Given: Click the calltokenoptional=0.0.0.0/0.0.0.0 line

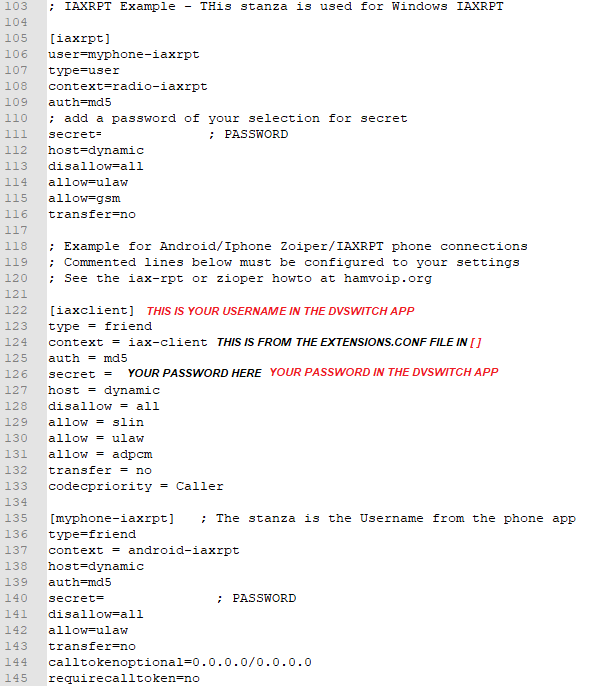Looking at the screenshot, I should click(180, 662).
